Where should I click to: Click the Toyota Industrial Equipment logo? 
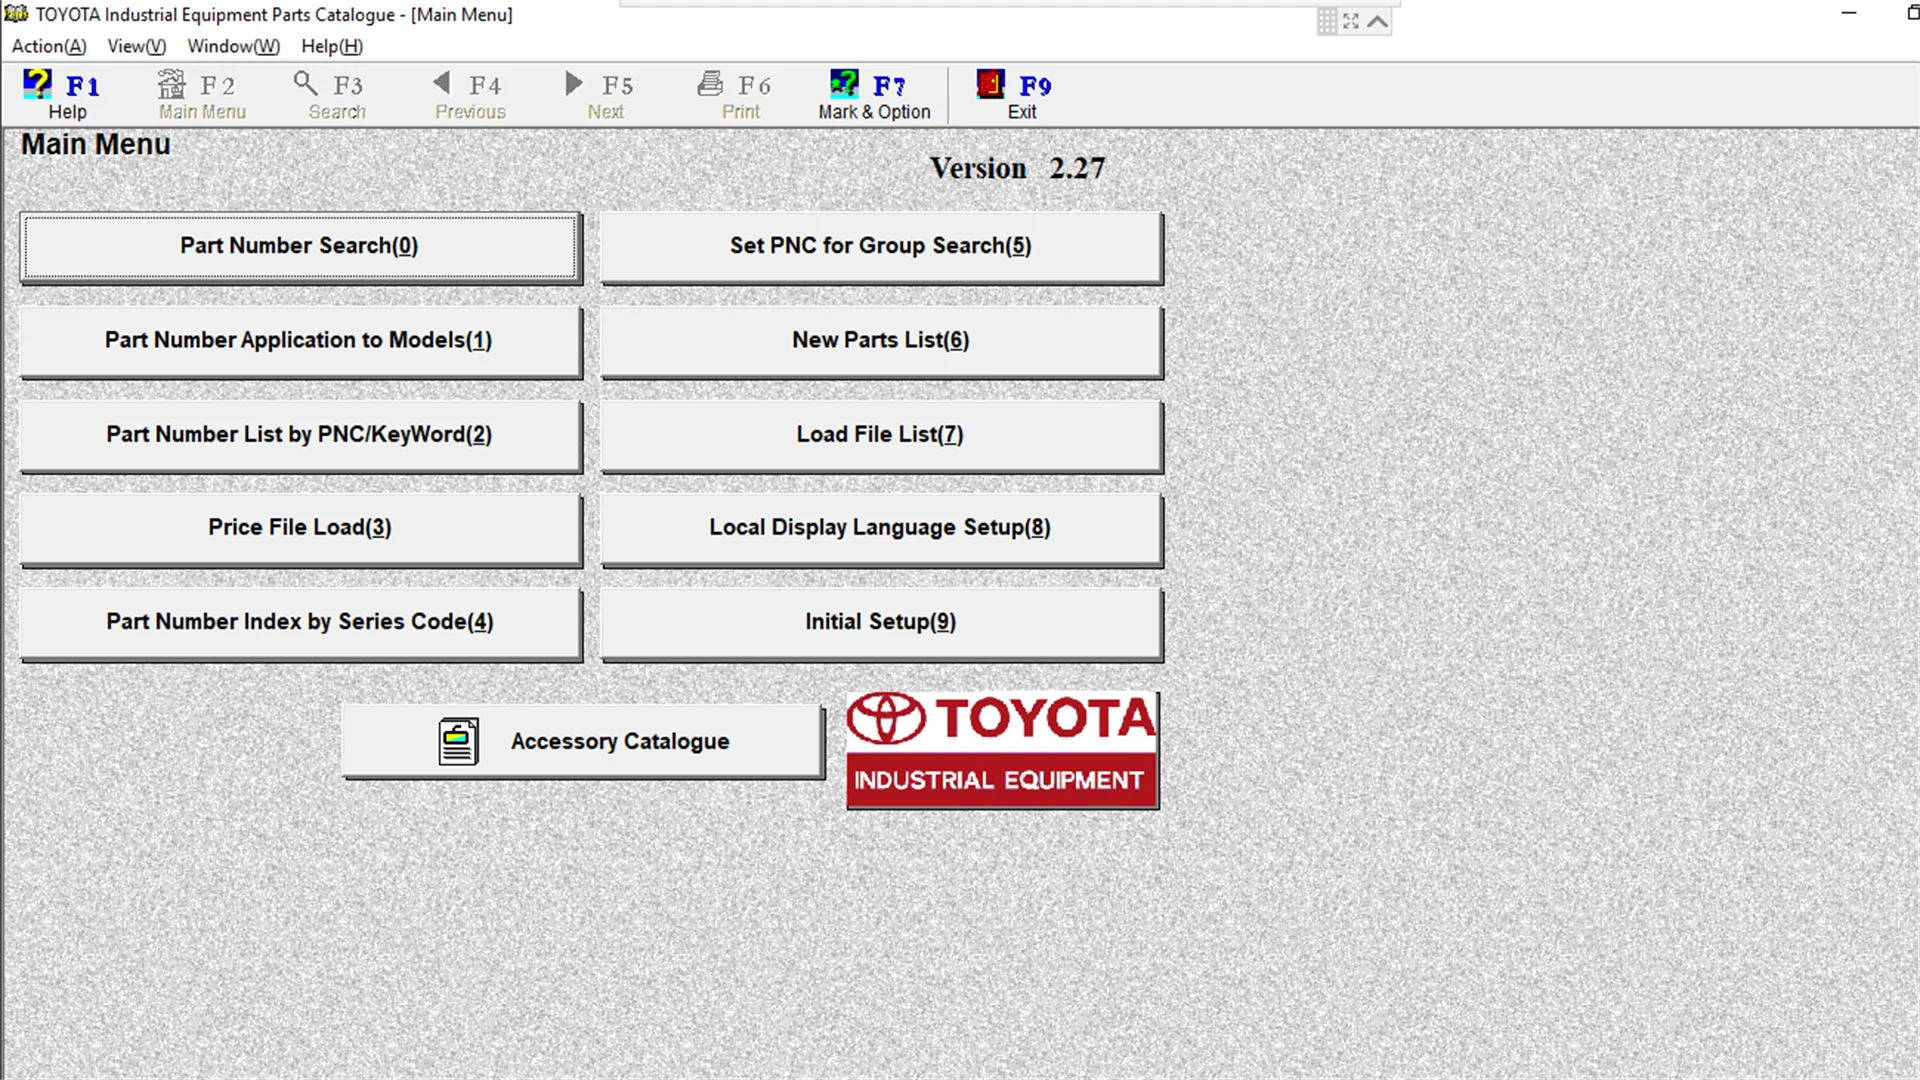[x=1002, y=750]
